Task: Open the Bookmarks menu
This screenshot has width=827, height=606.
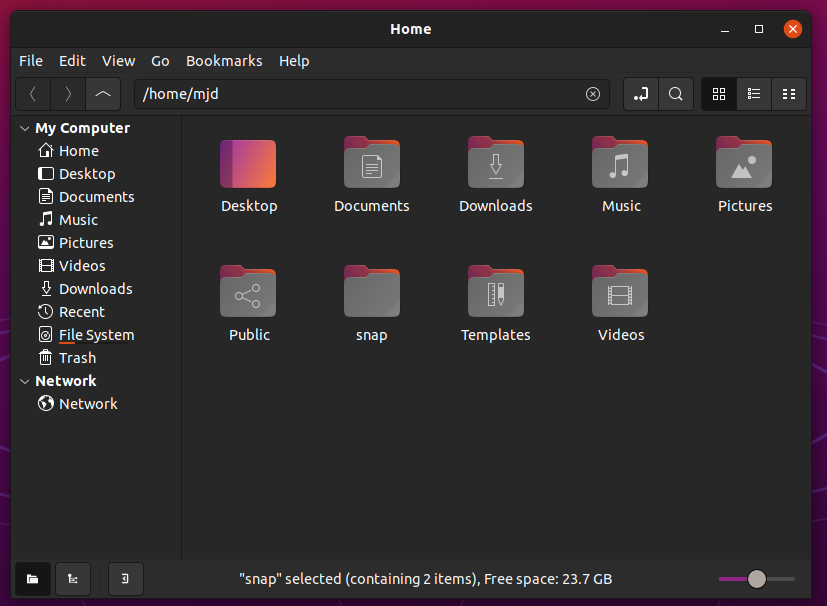Action: click(x=224, y=61)
